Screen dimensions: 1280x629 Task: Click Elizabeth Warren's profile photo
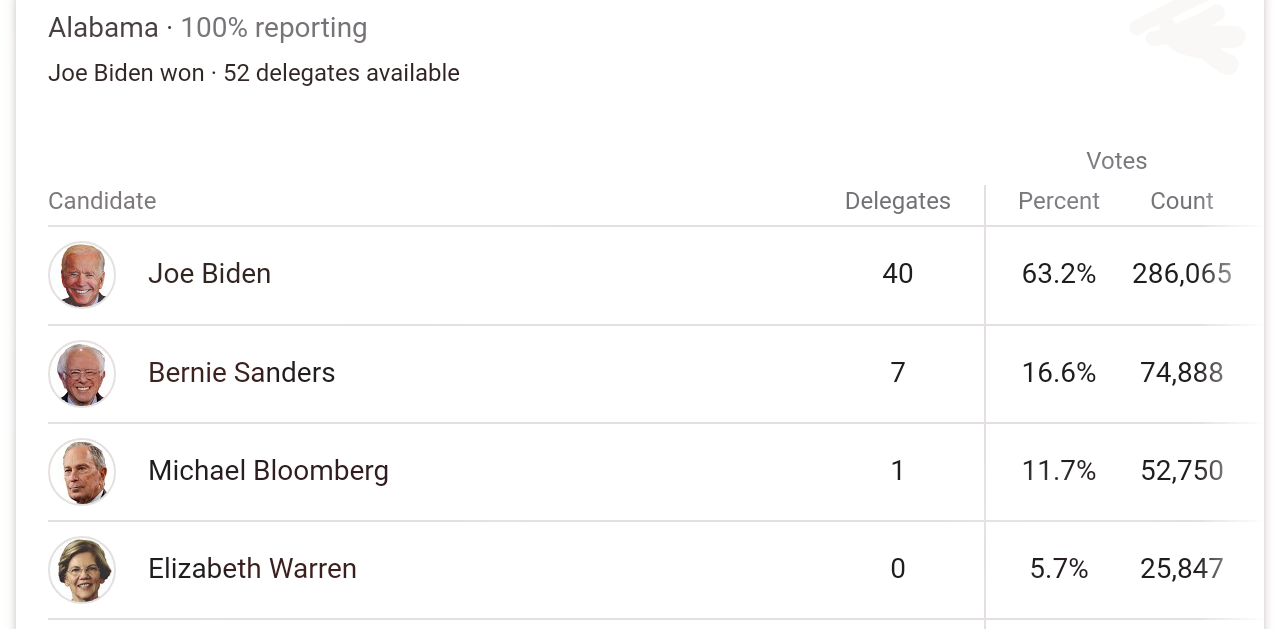(x=82, y=569)
